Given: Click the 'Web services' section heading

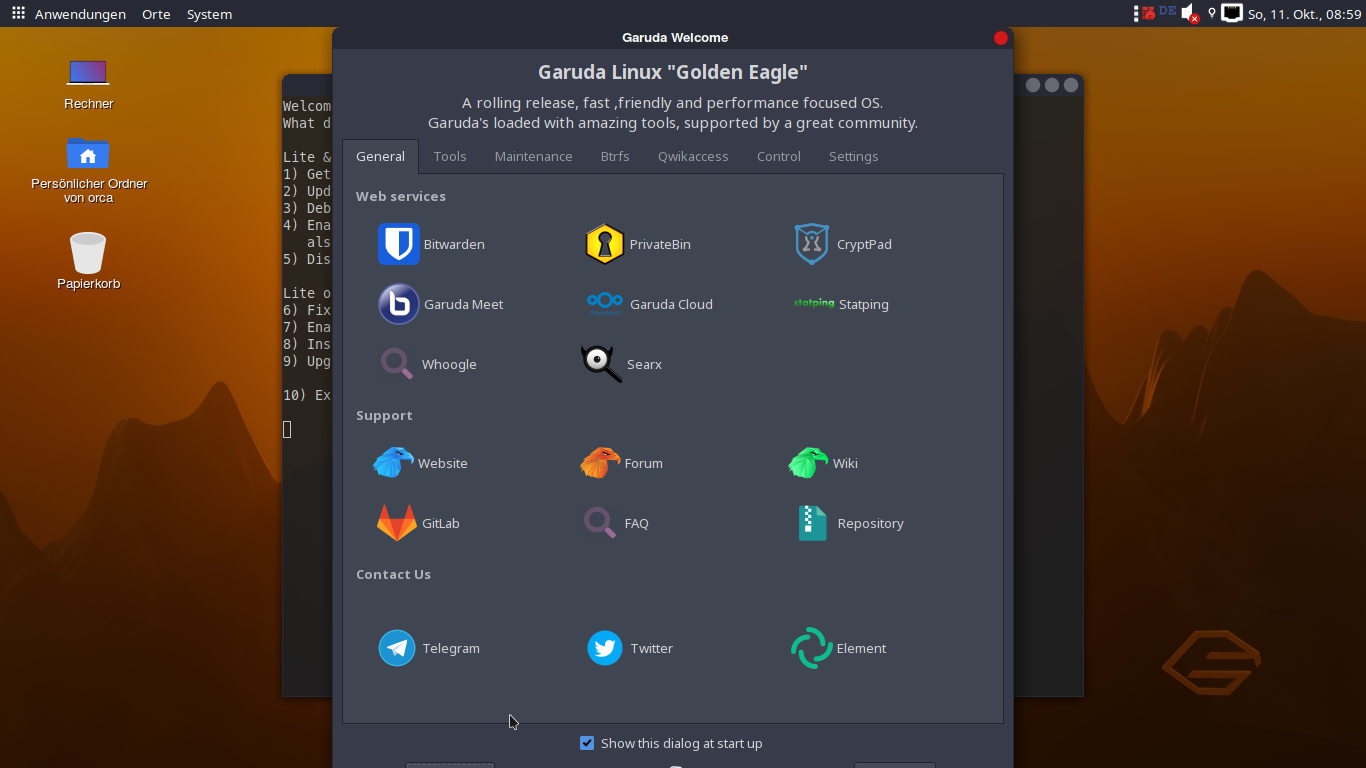Looking at the screenshot, I should click(401, 196).
